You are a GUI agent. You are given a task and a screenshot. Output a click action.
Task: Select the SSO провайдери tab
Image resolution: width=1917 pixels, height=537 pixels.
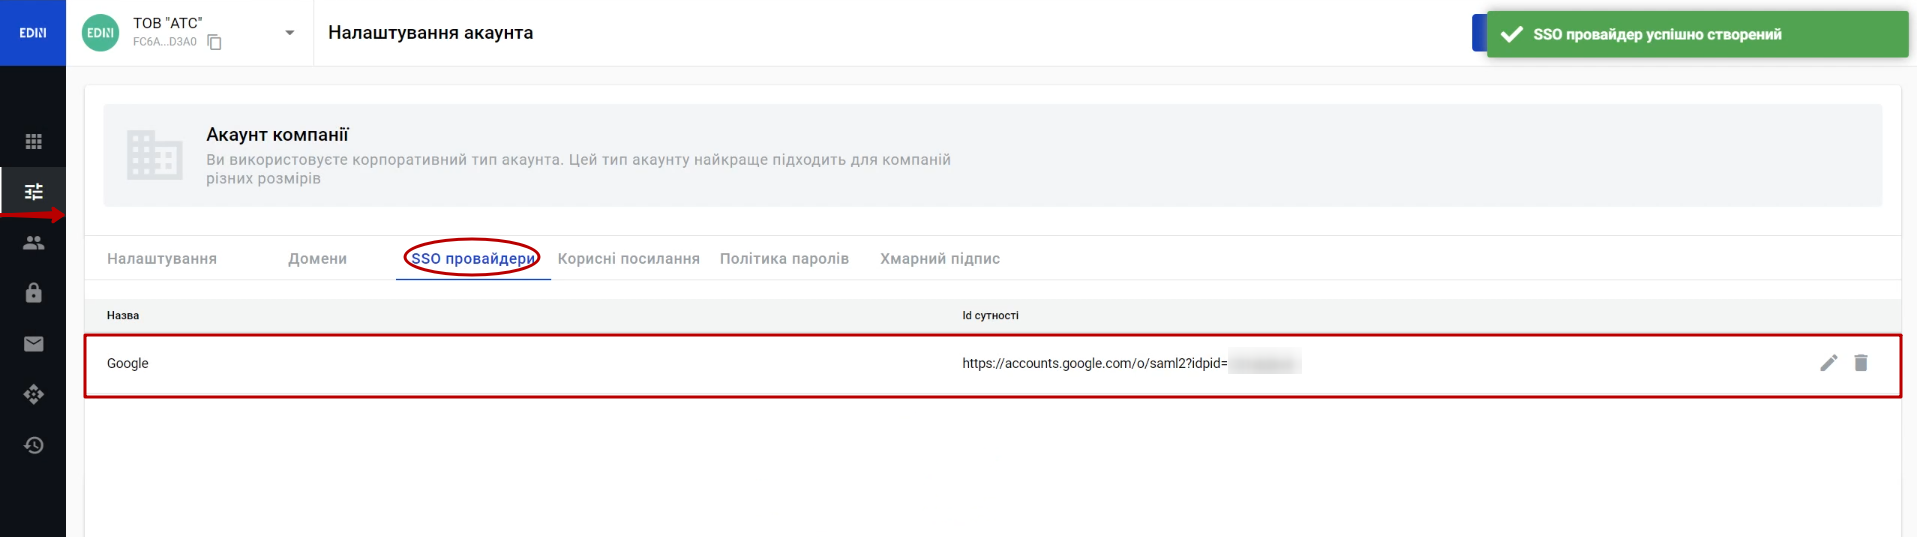click(x=473, y=259)
